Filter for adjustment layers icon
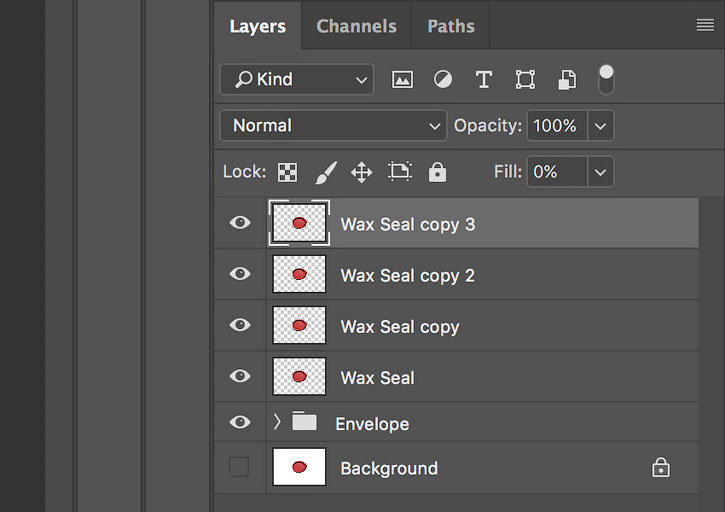725x512 pixels. pos(442,79)
